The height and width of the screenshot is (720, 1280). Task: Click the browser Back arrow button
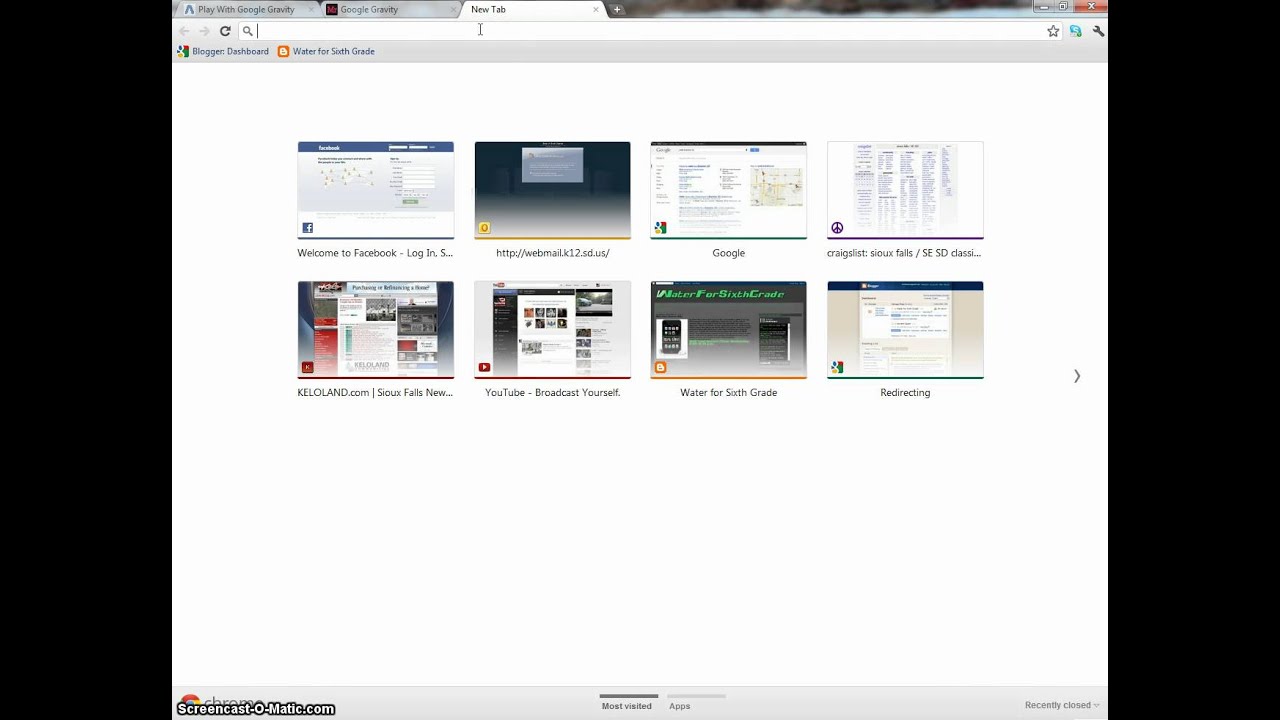[x=184, y=31]
